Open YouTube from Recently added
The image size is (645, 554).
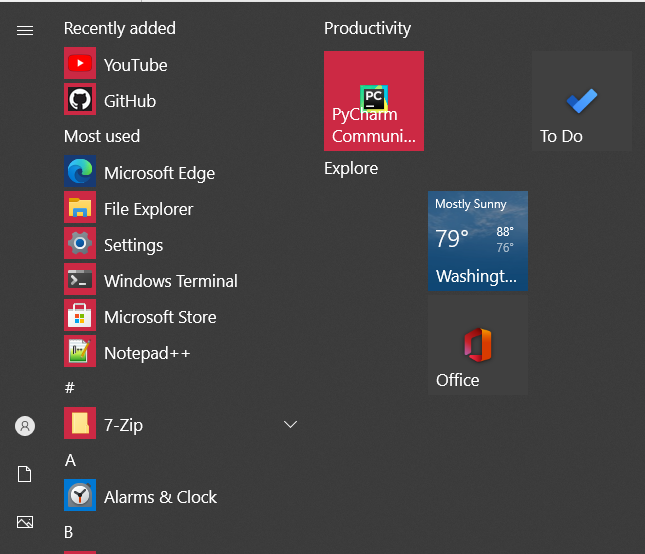pos(135,65)
